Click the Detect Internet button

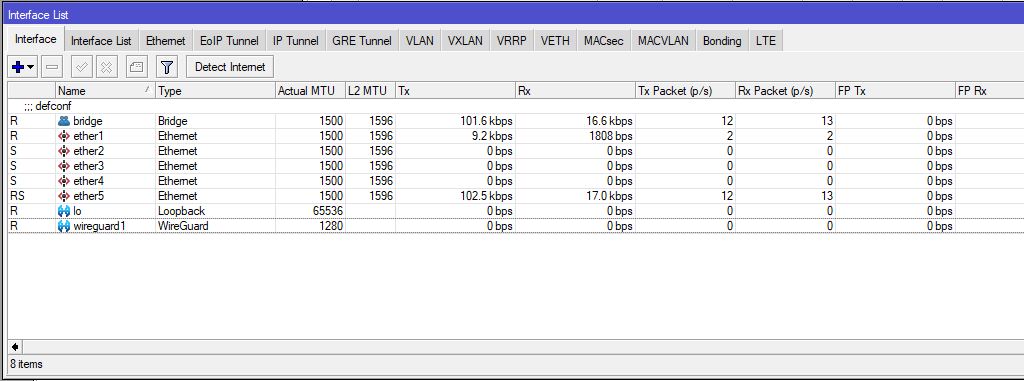click(x=230, y=67)
